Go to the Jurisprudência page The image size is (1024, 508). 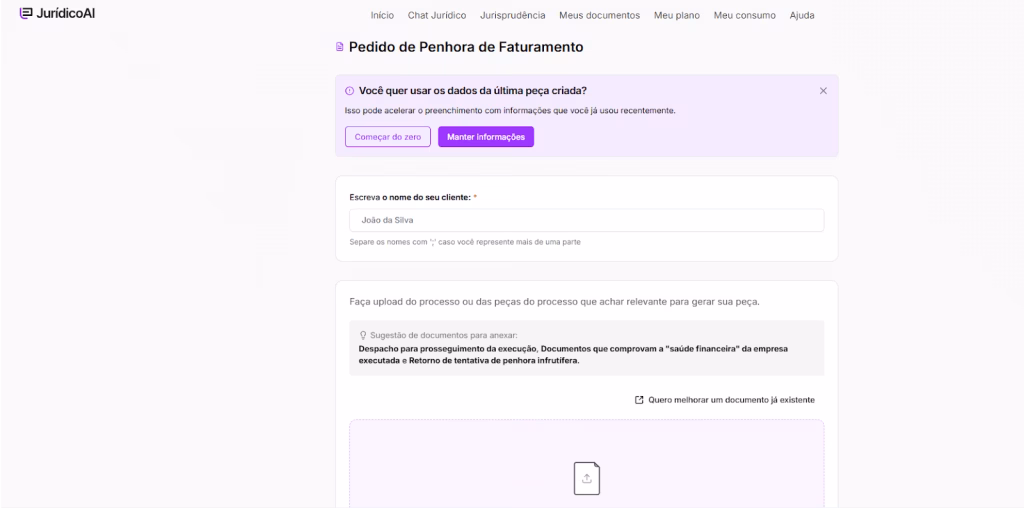pos(513,15)
